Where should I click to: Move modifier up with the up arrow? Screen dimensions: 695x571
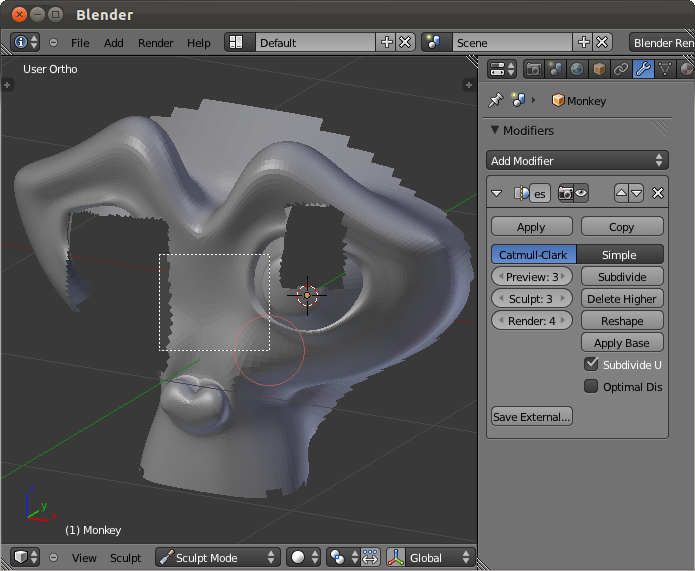coord(621,193)
